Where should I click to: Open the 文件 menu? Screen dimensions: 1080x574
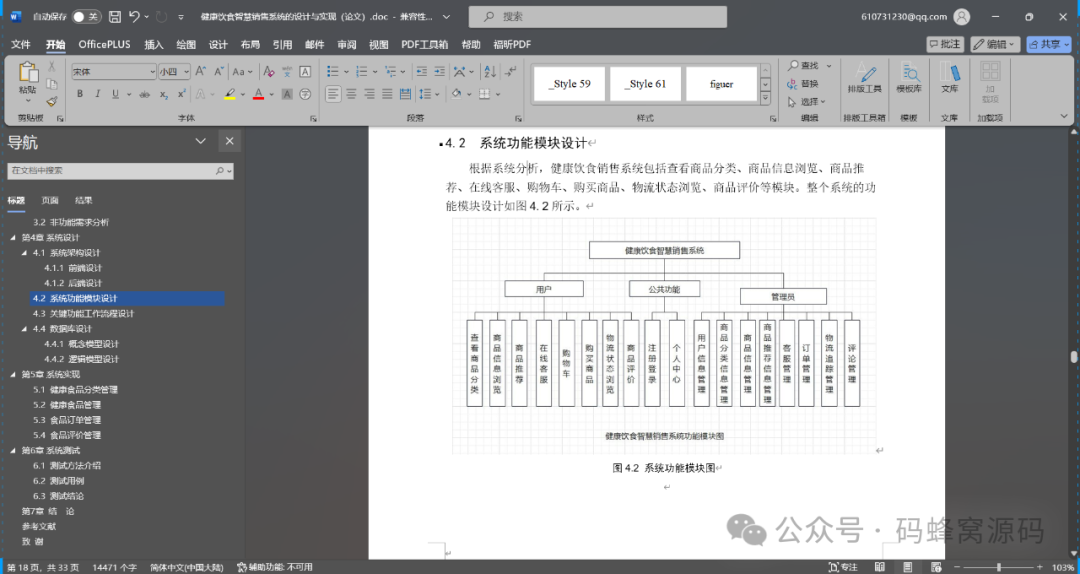point(21,44)
